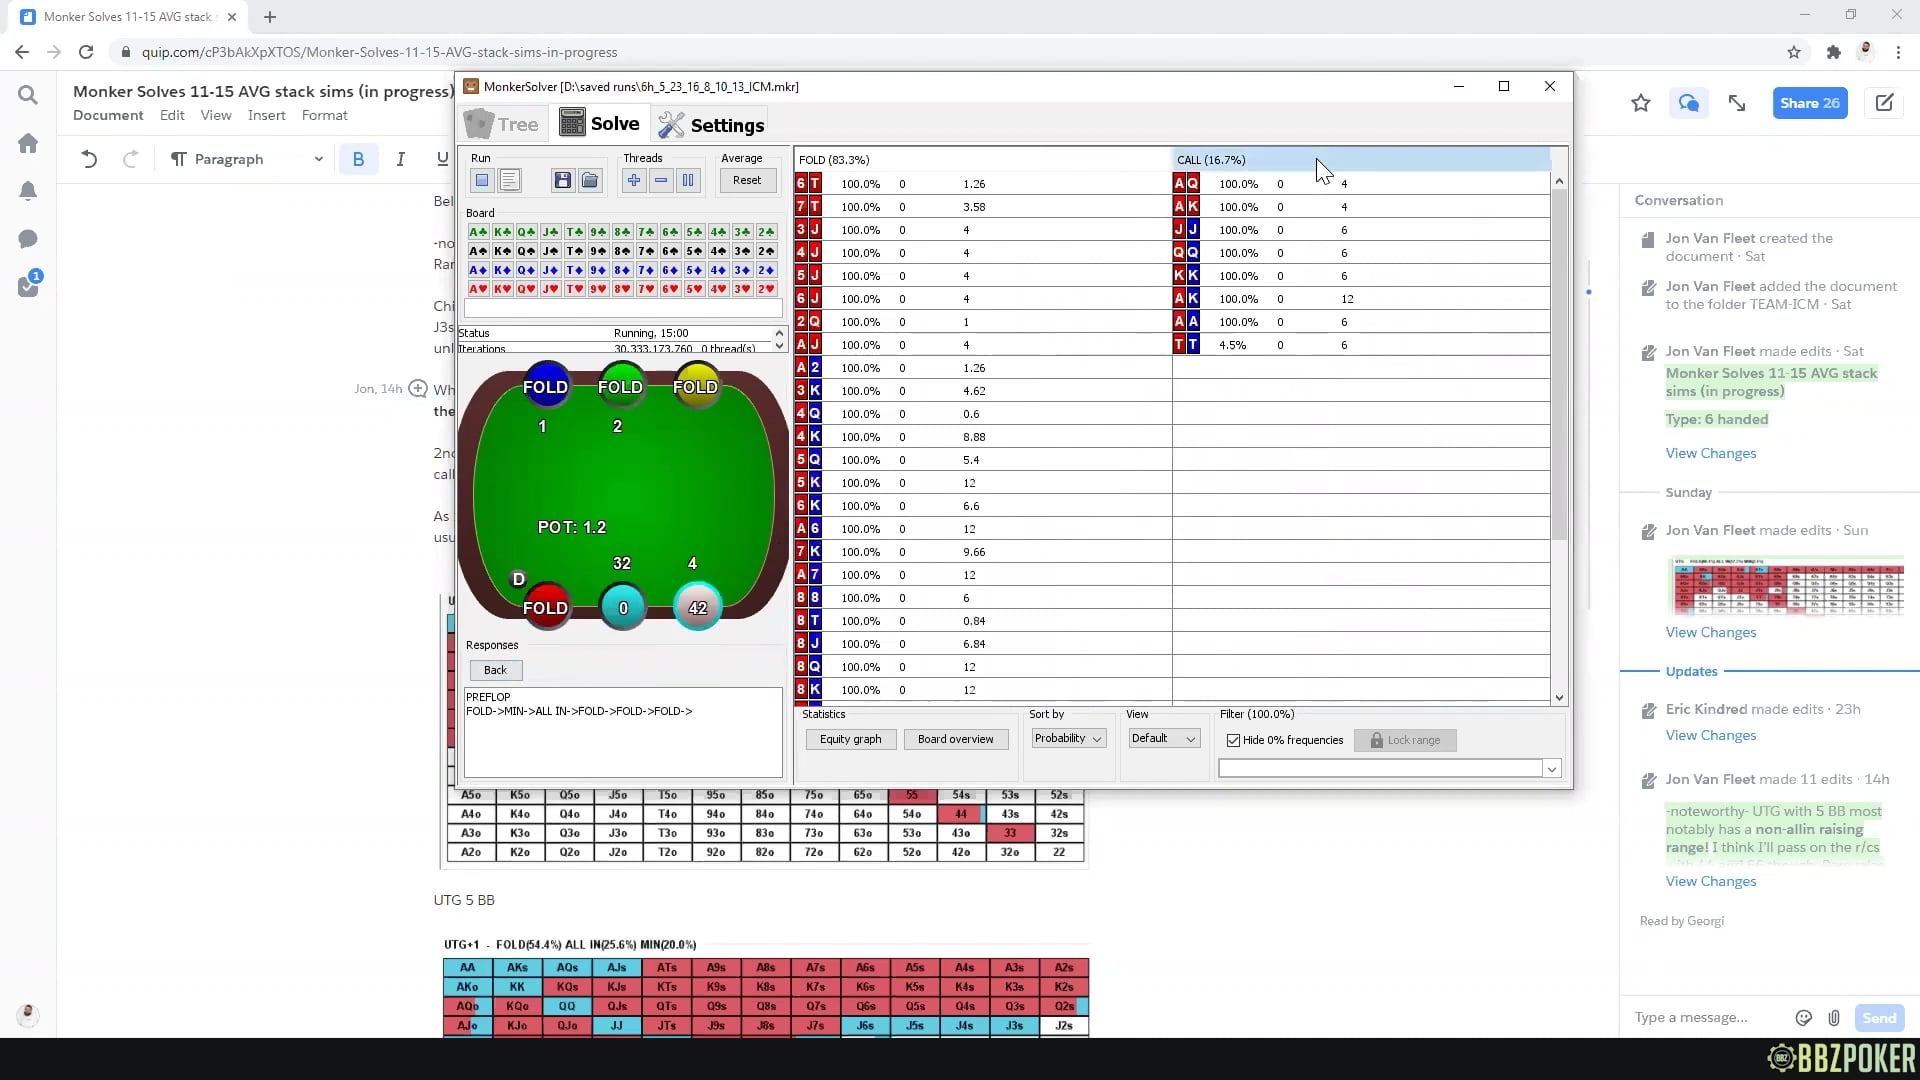Open View Changes under Eric Kindred's edits
This screenshot has height=1080, width=1920.
pos(1710,734)
